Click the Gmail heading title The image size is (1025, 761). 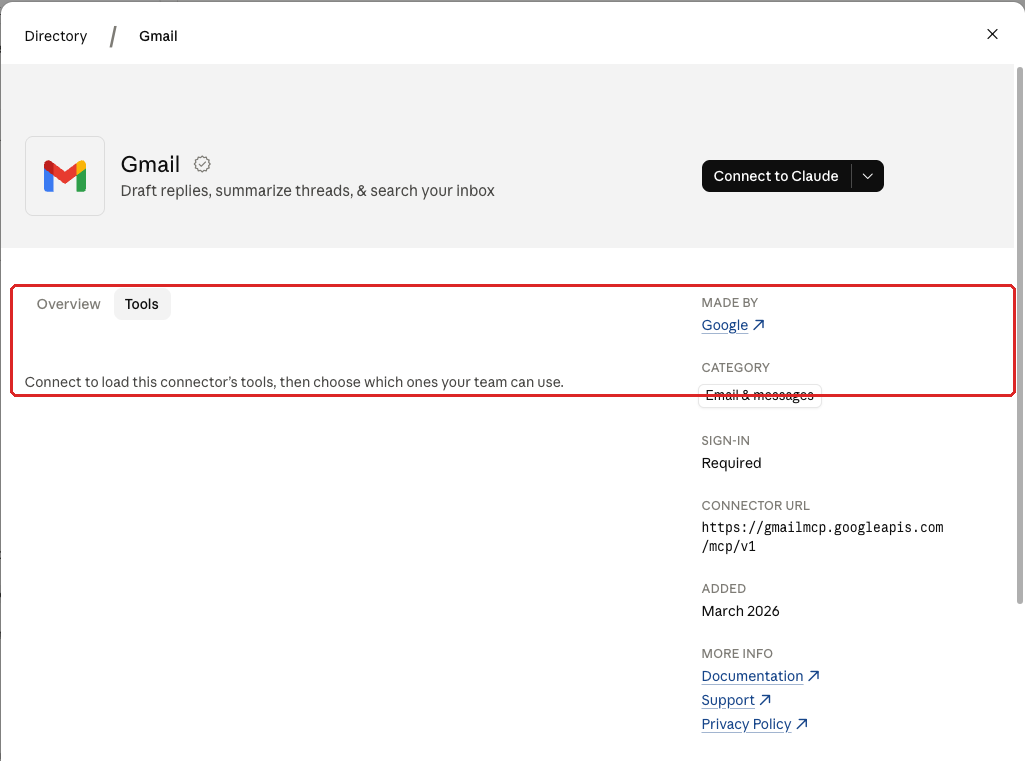click(150, 164)
